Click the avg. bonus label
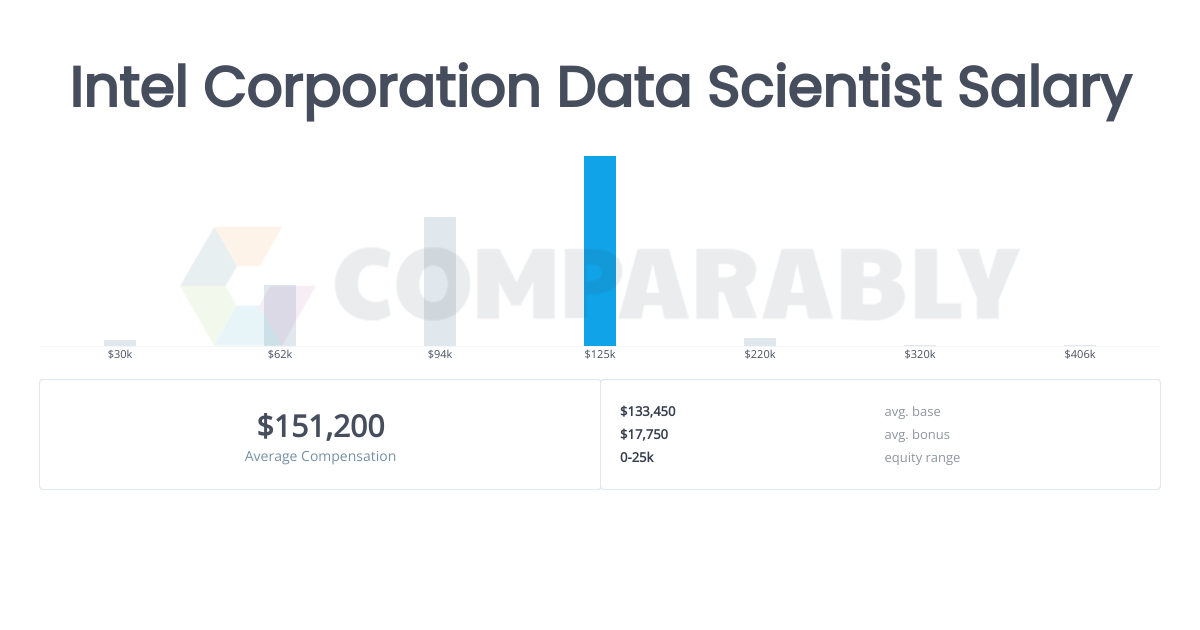Image resolution: width=1200 pixels, height=630 pixels. point(917,434)
